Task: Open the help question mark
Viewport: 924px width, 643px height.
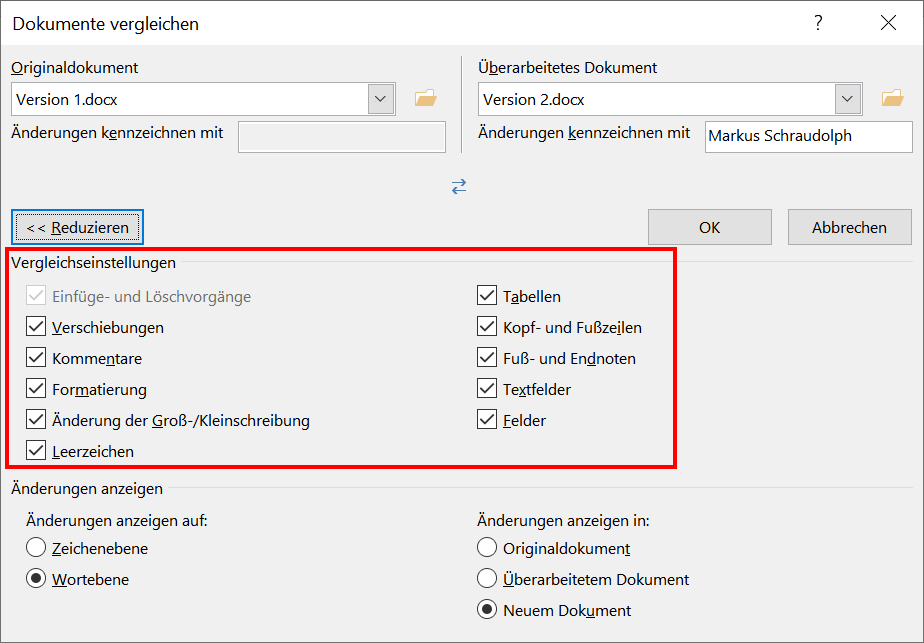Action: click(818, 23)
